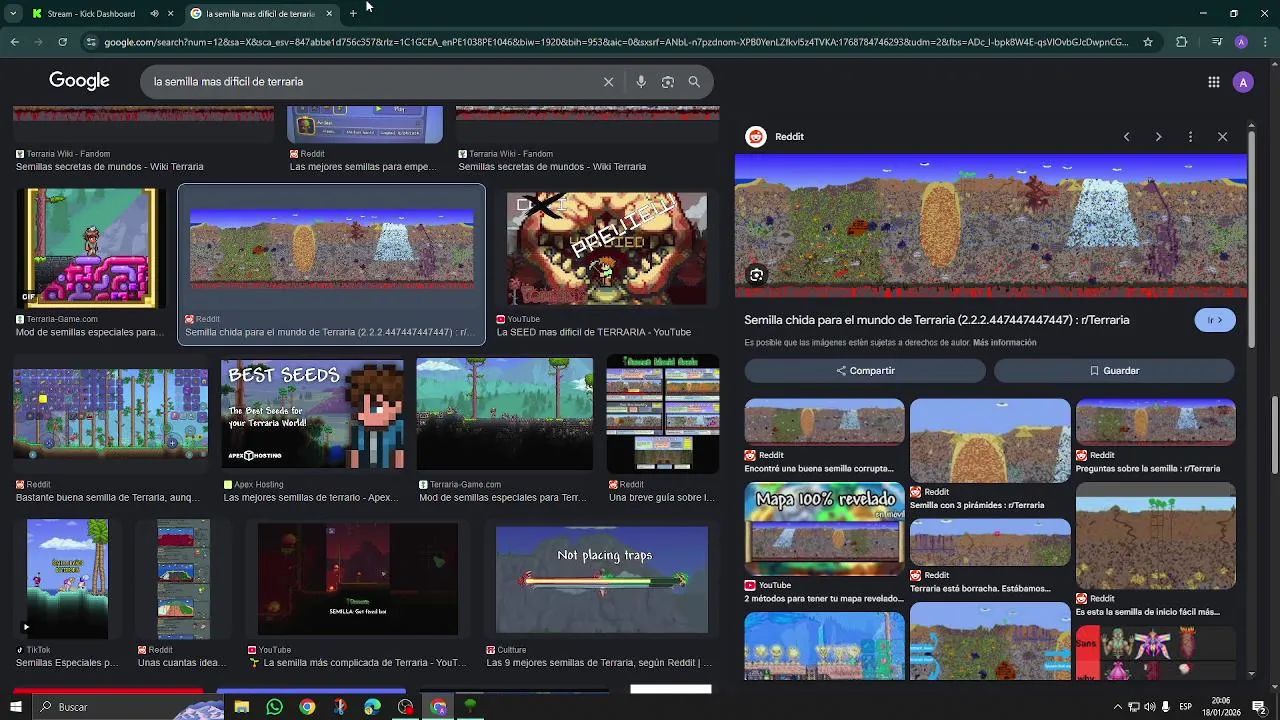Open the Google apps grid
Screen dimensions: 1280x720
[x=1213, y=82]
